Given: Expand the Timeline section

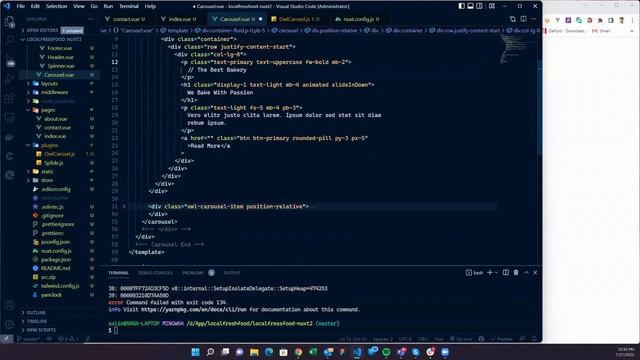Looking at the screenshot, I should coord(37,321).
